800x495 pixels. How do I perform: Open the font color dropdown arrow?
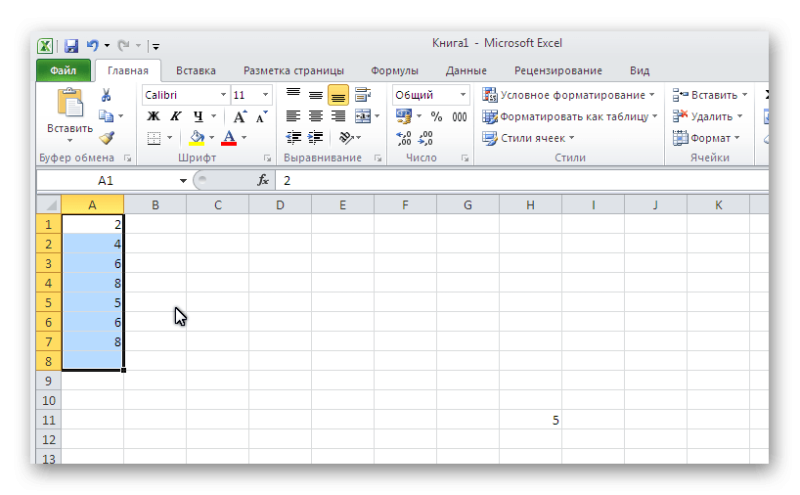pyautogui.click(x=244, y=138)
